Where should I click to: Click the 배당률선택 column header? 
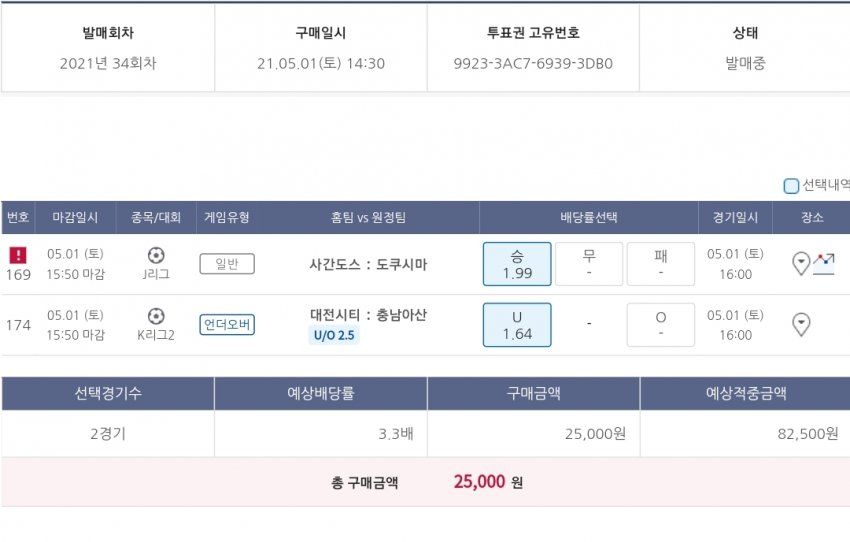coord(588,218)
